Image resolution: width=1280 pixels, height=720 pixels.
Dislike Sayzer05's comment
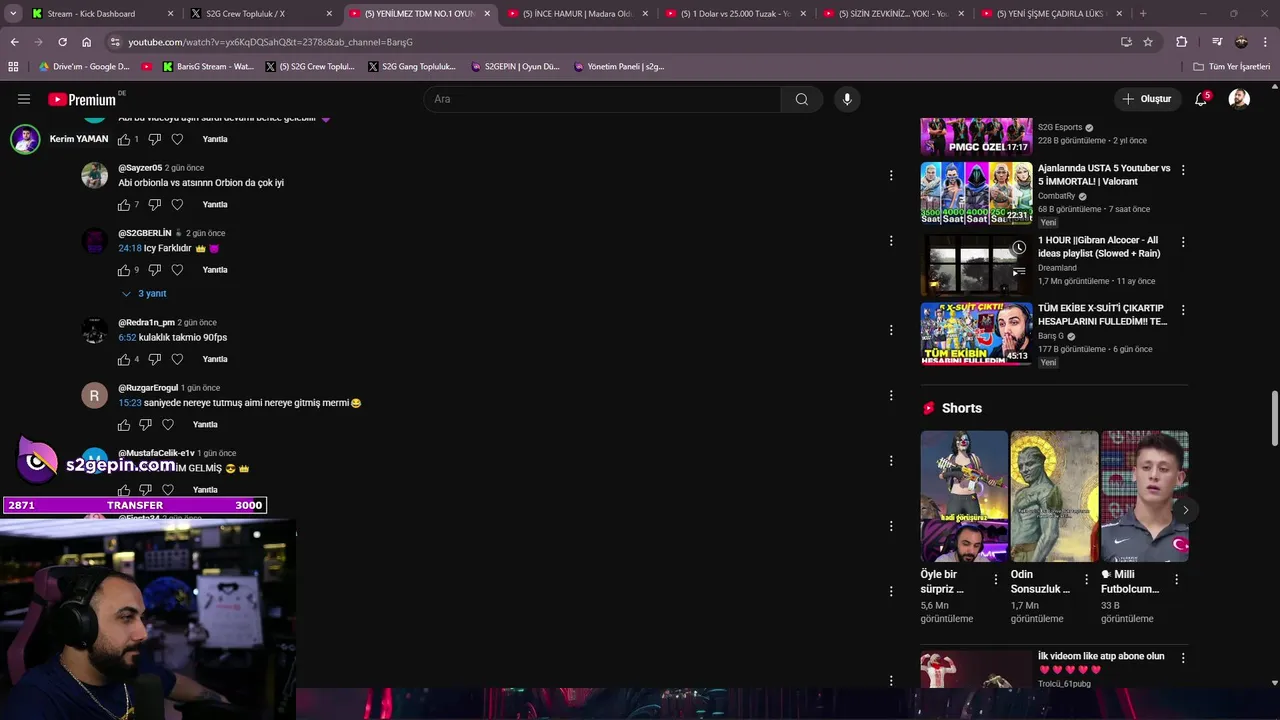[155, 205]
